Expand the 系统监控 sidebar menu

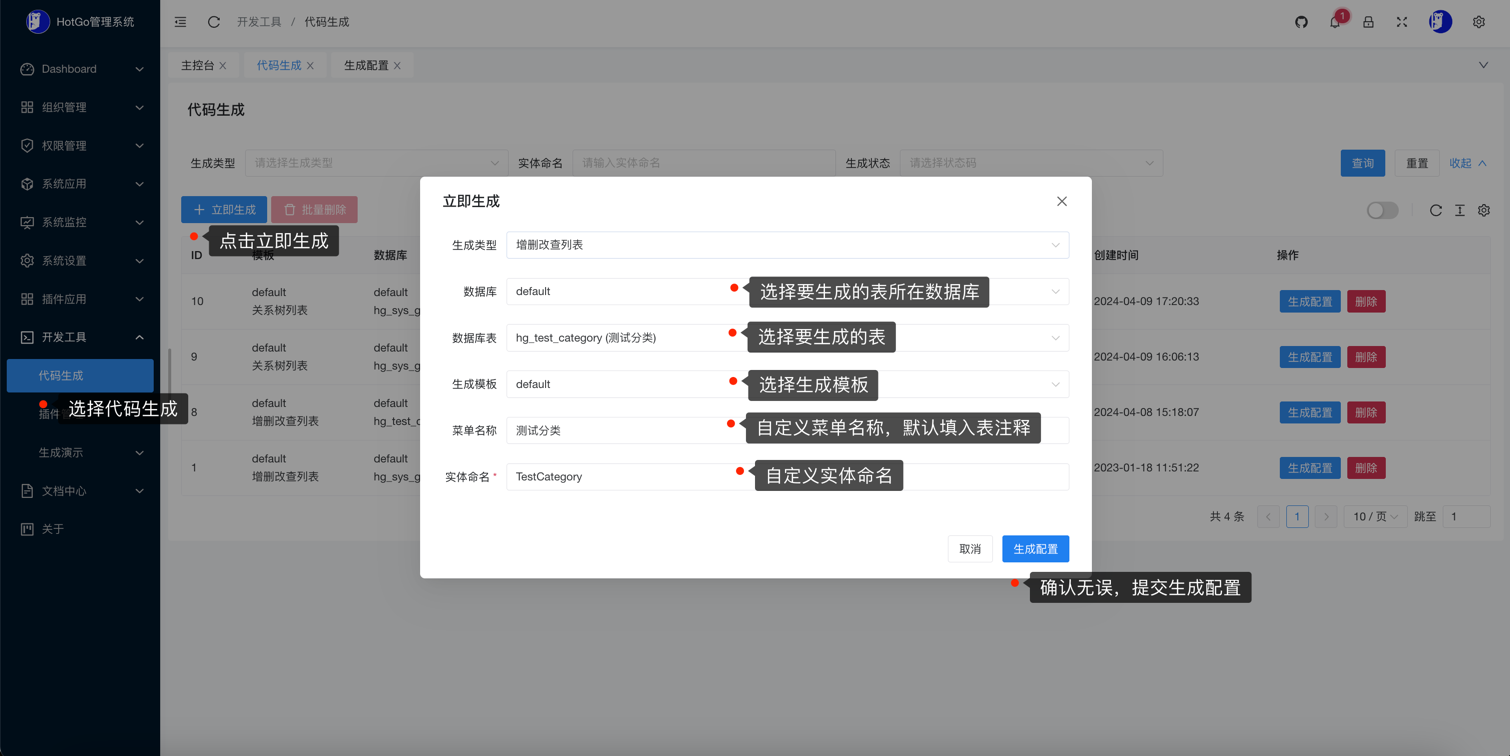click(x=80, y=222)
